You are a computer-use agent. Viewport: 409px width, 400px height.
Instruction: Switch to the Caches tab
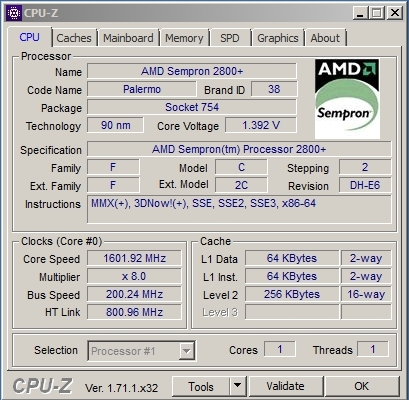point(74,38)
